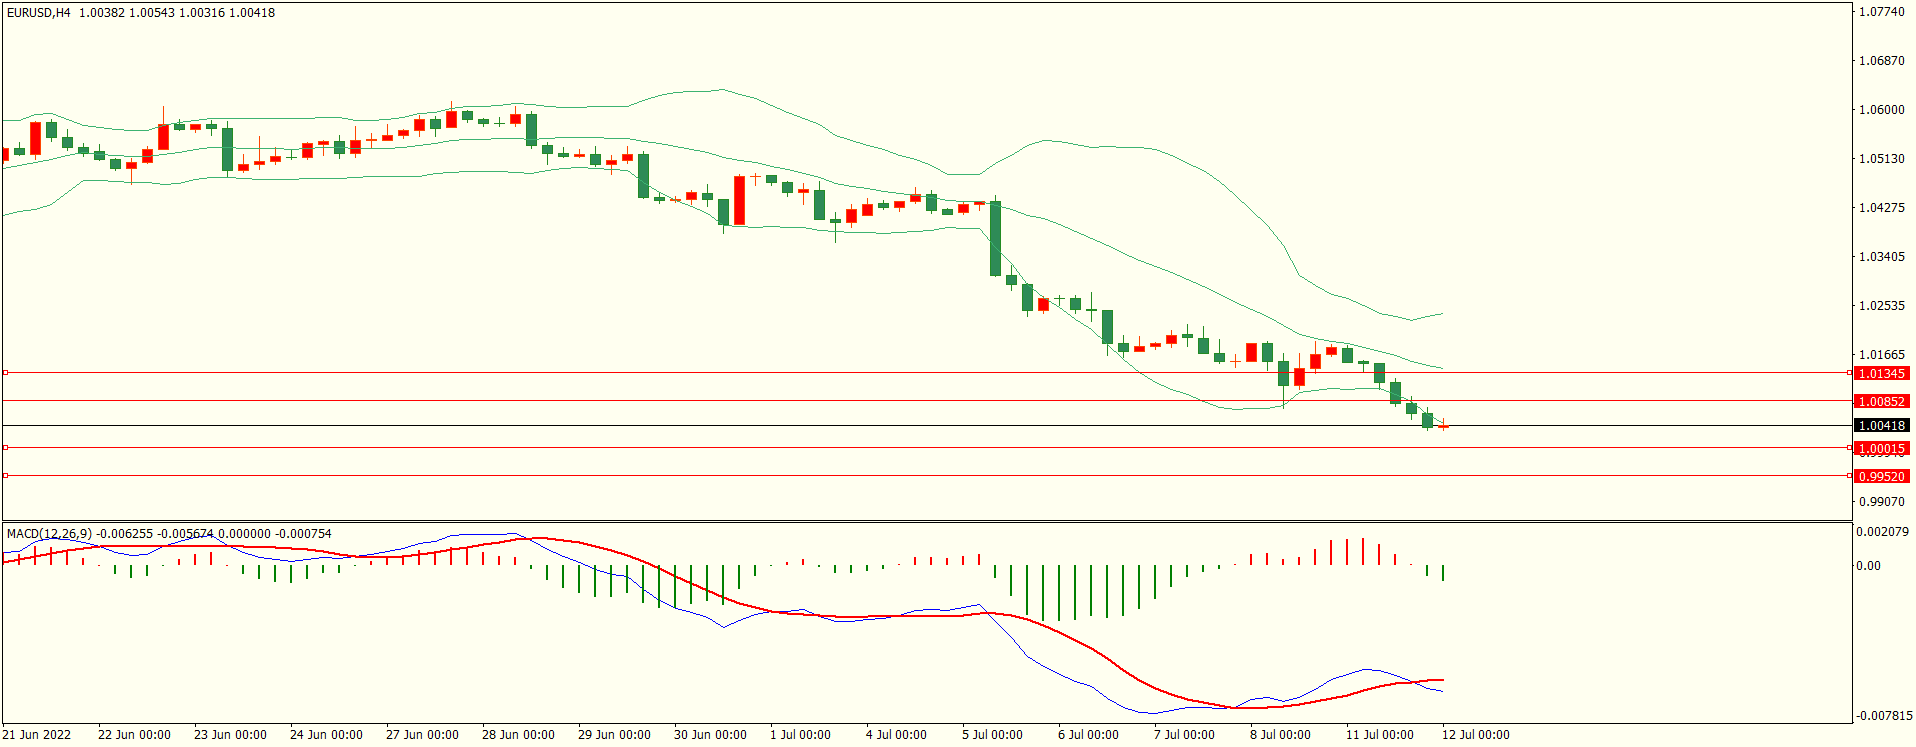The width and height of the screenshot is (1916, 747).
Task: Click the tall red candle after 30 Jun
Action: pos(739,200)
